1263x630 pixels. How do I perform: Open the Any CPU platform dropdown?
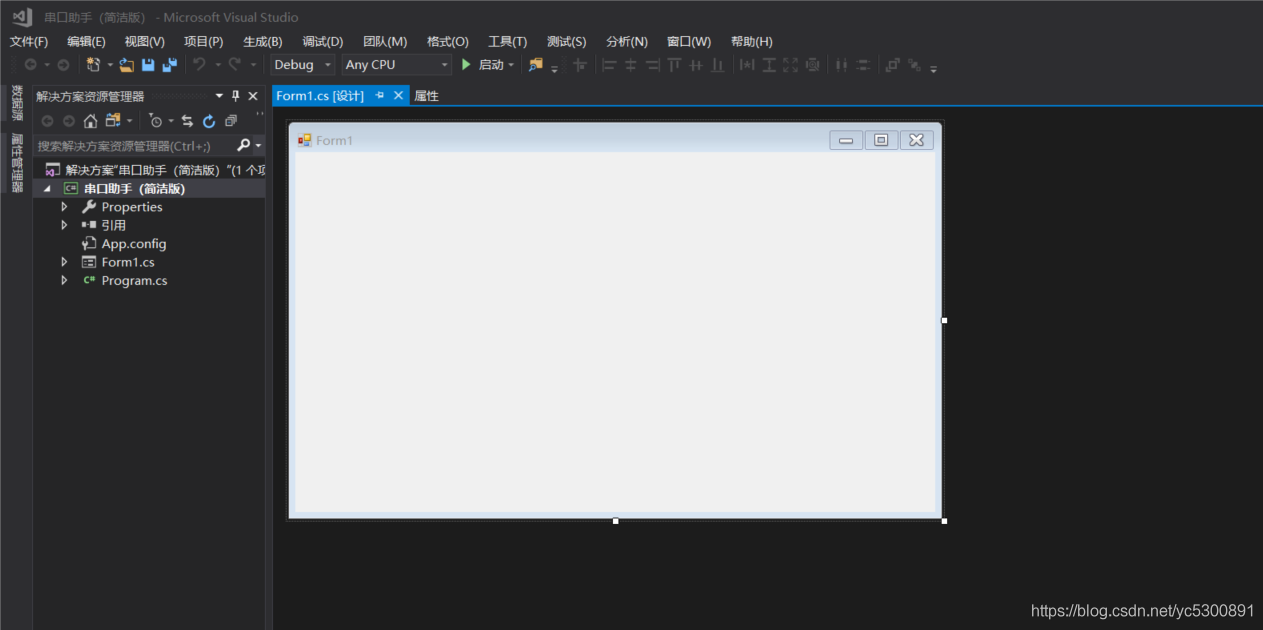(445, 65)
